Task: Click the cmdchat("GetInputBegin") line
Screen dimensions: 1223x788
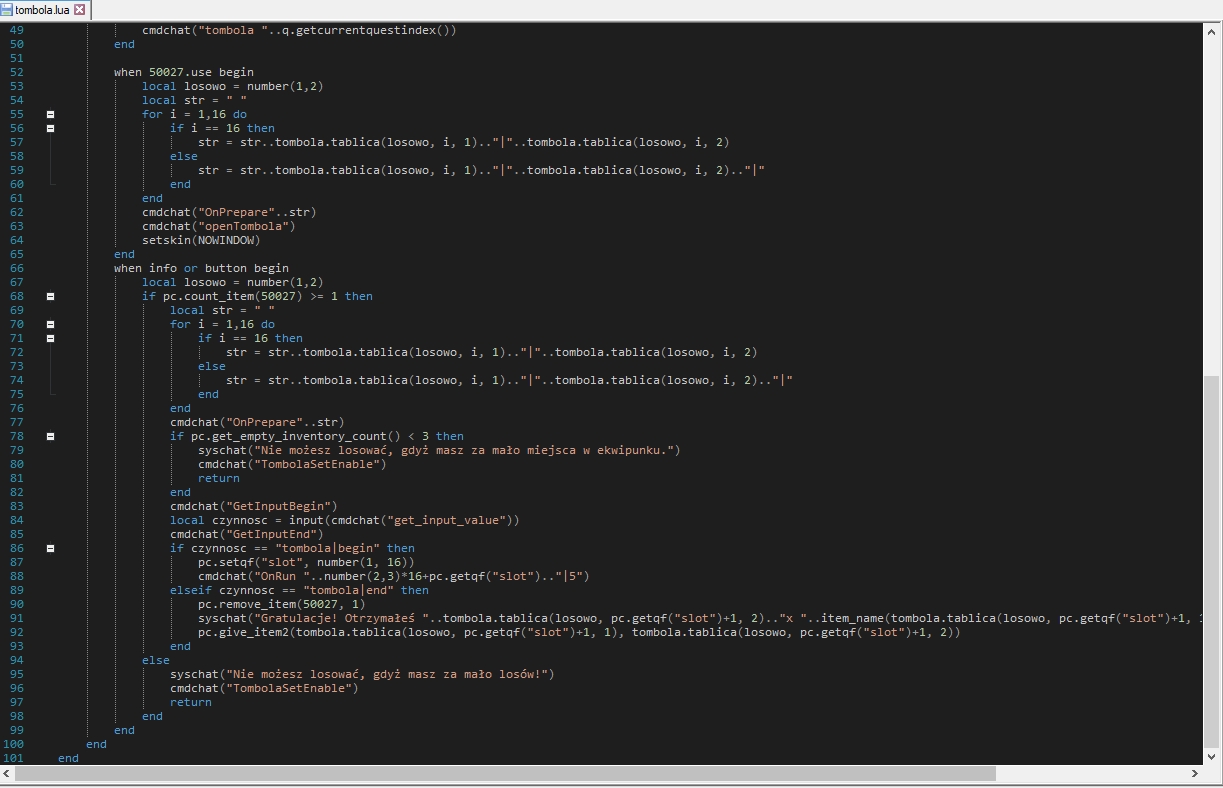Action: pyautogui.click(x=254, y=506)
